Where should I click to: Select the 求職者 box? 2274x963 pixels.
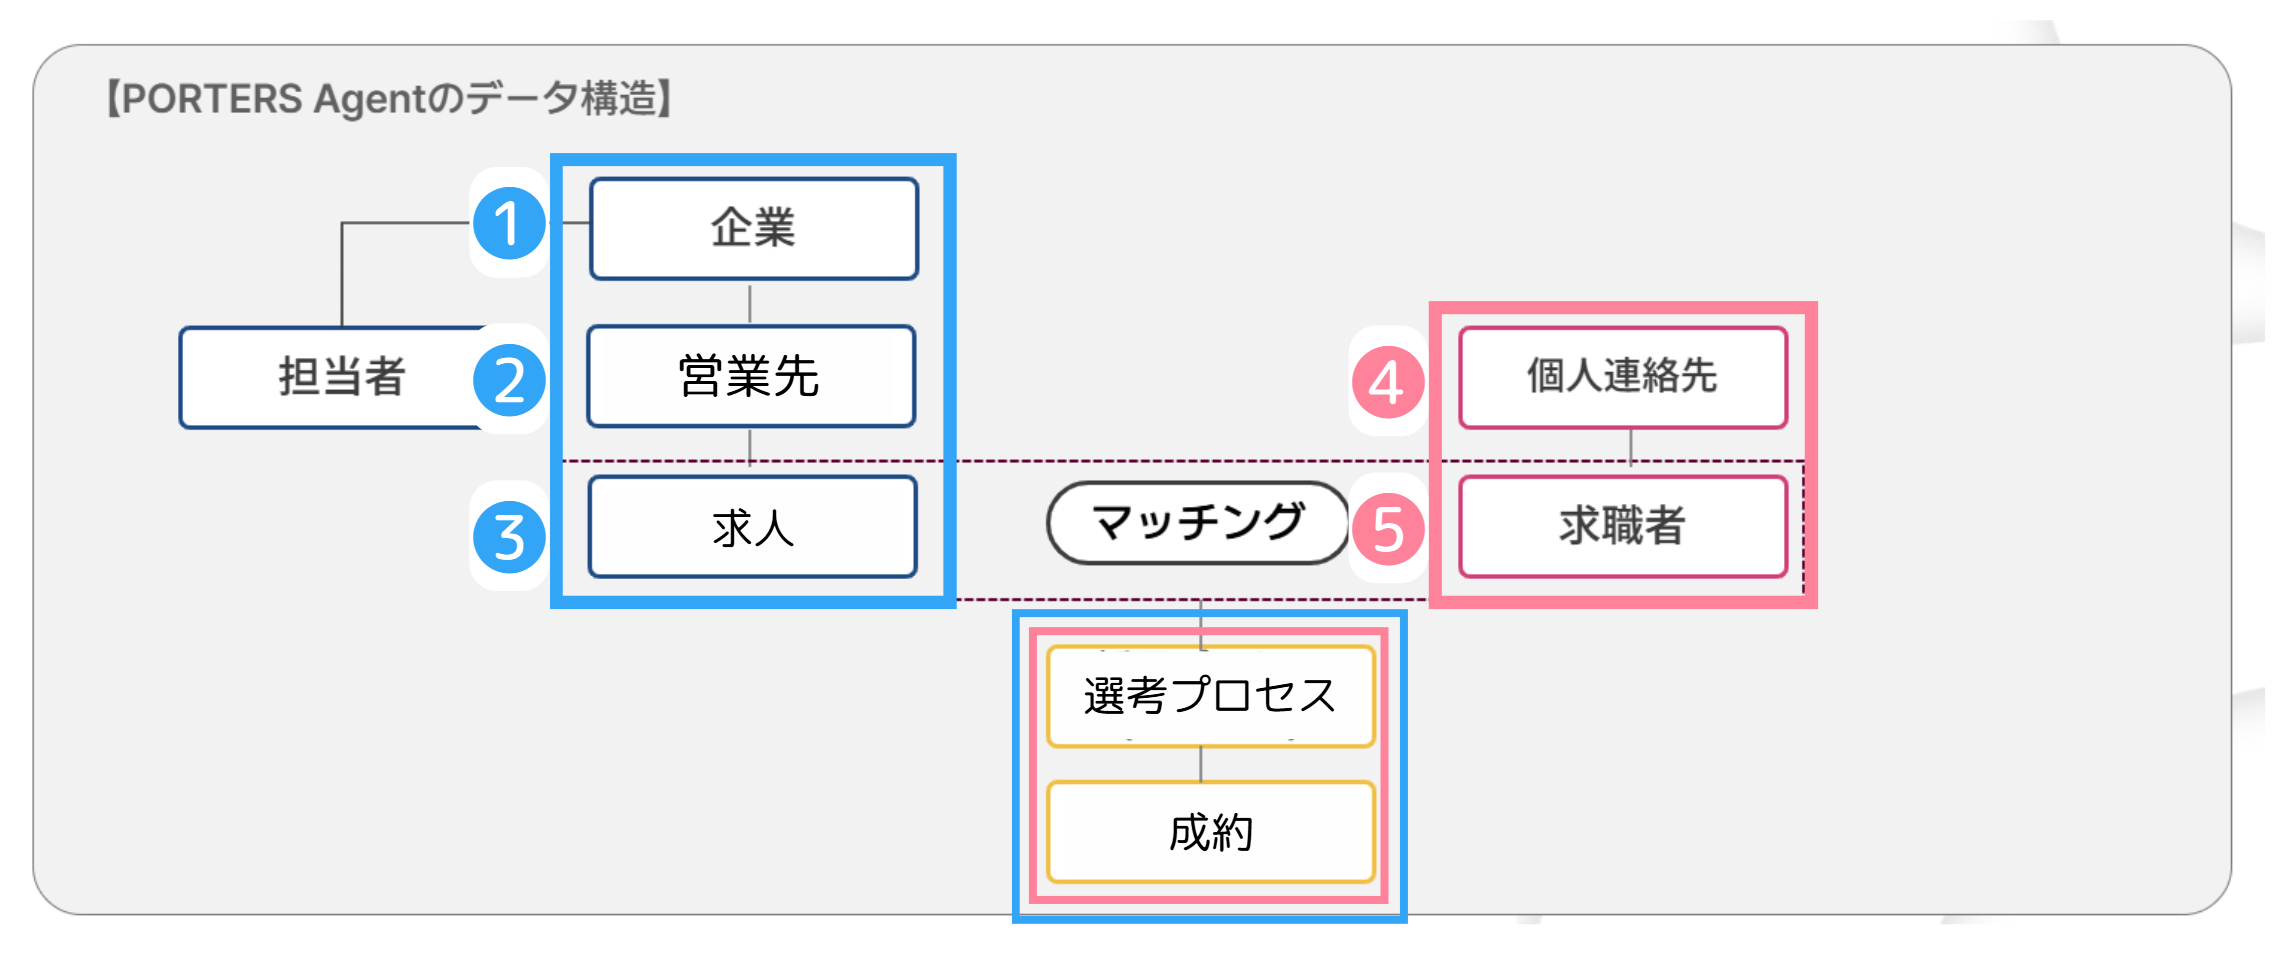pyautogui.click(x=1622, y=527)
